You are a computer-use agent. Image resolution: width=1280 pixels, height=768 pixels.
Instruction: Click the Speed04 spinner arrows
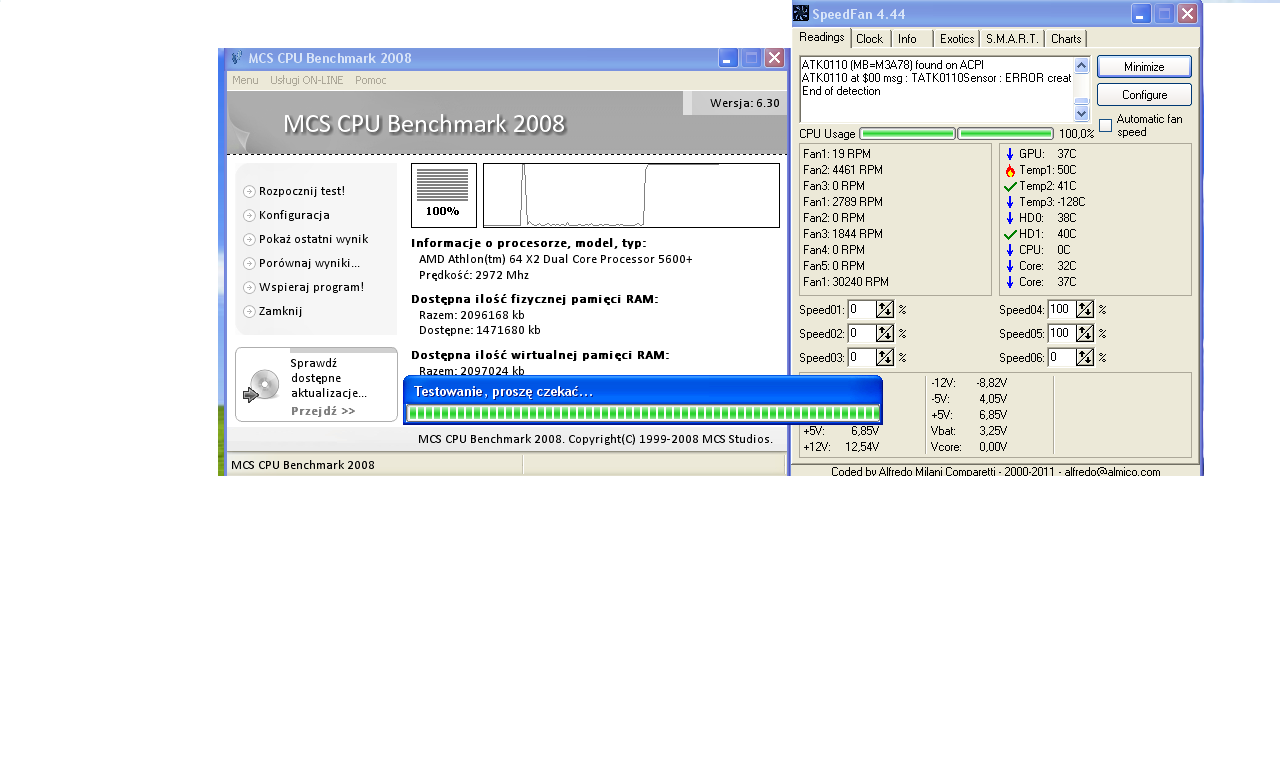tap(1085, 310)
